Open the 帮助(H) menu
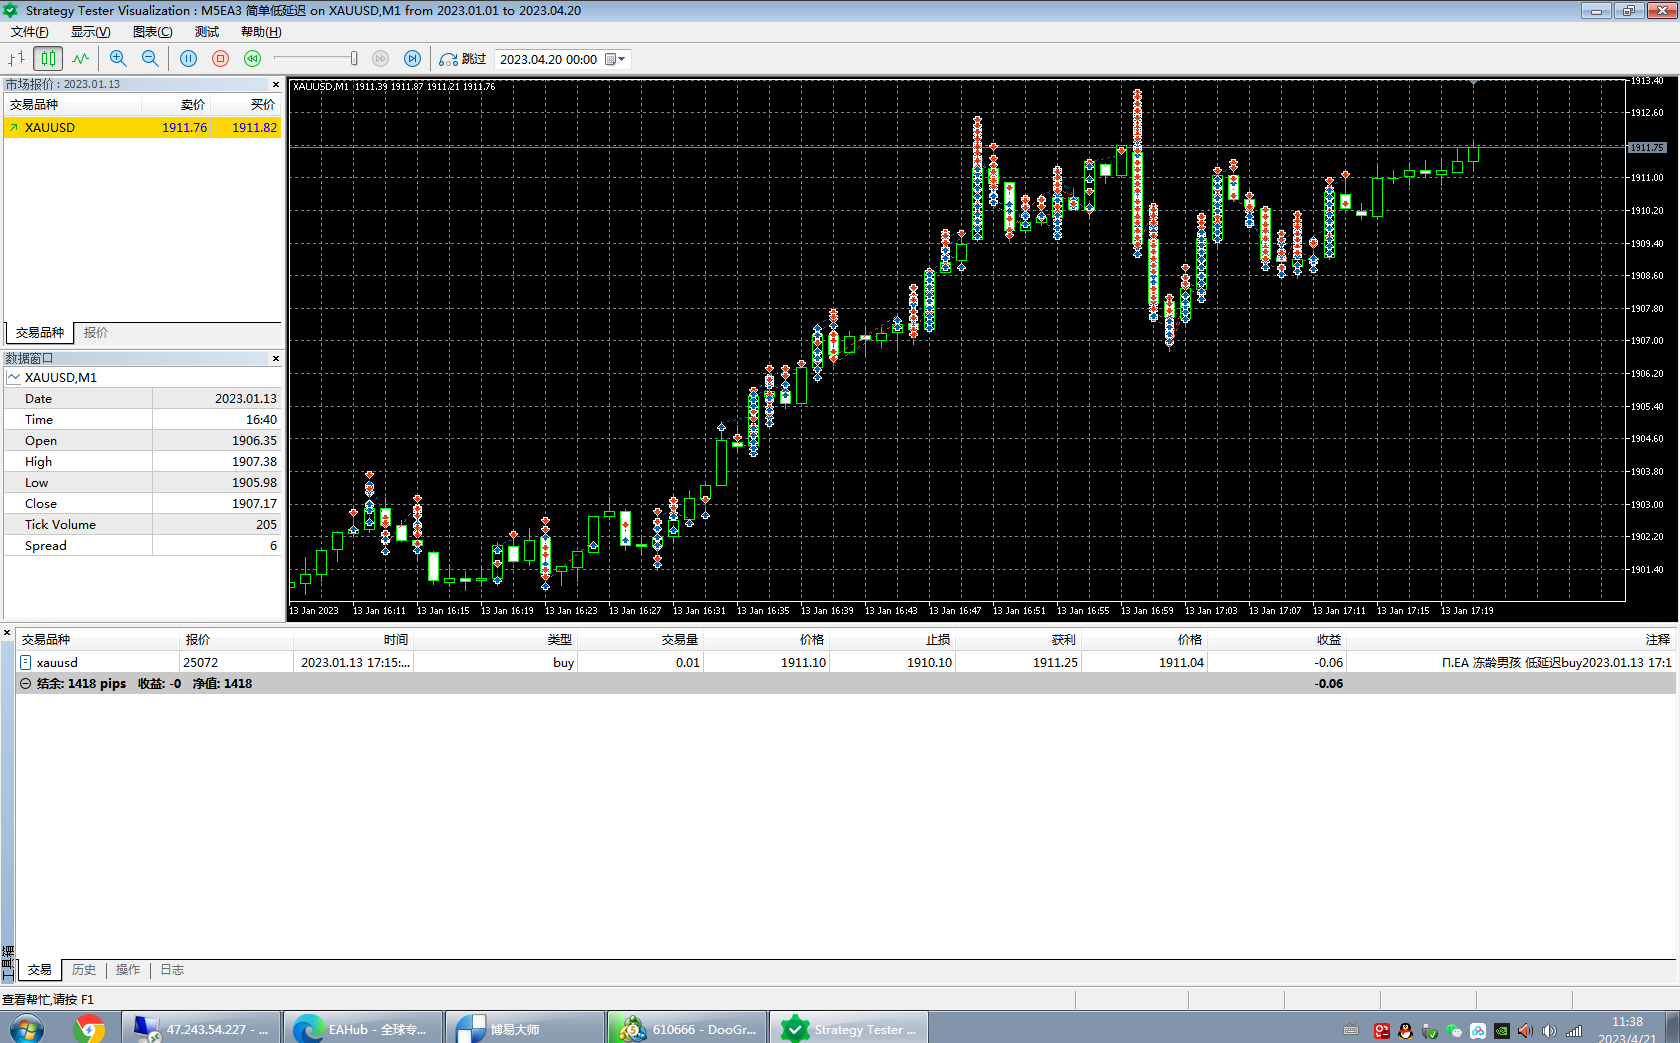Viewport: 1680px width, 1043px height. (x=261, y=32)
